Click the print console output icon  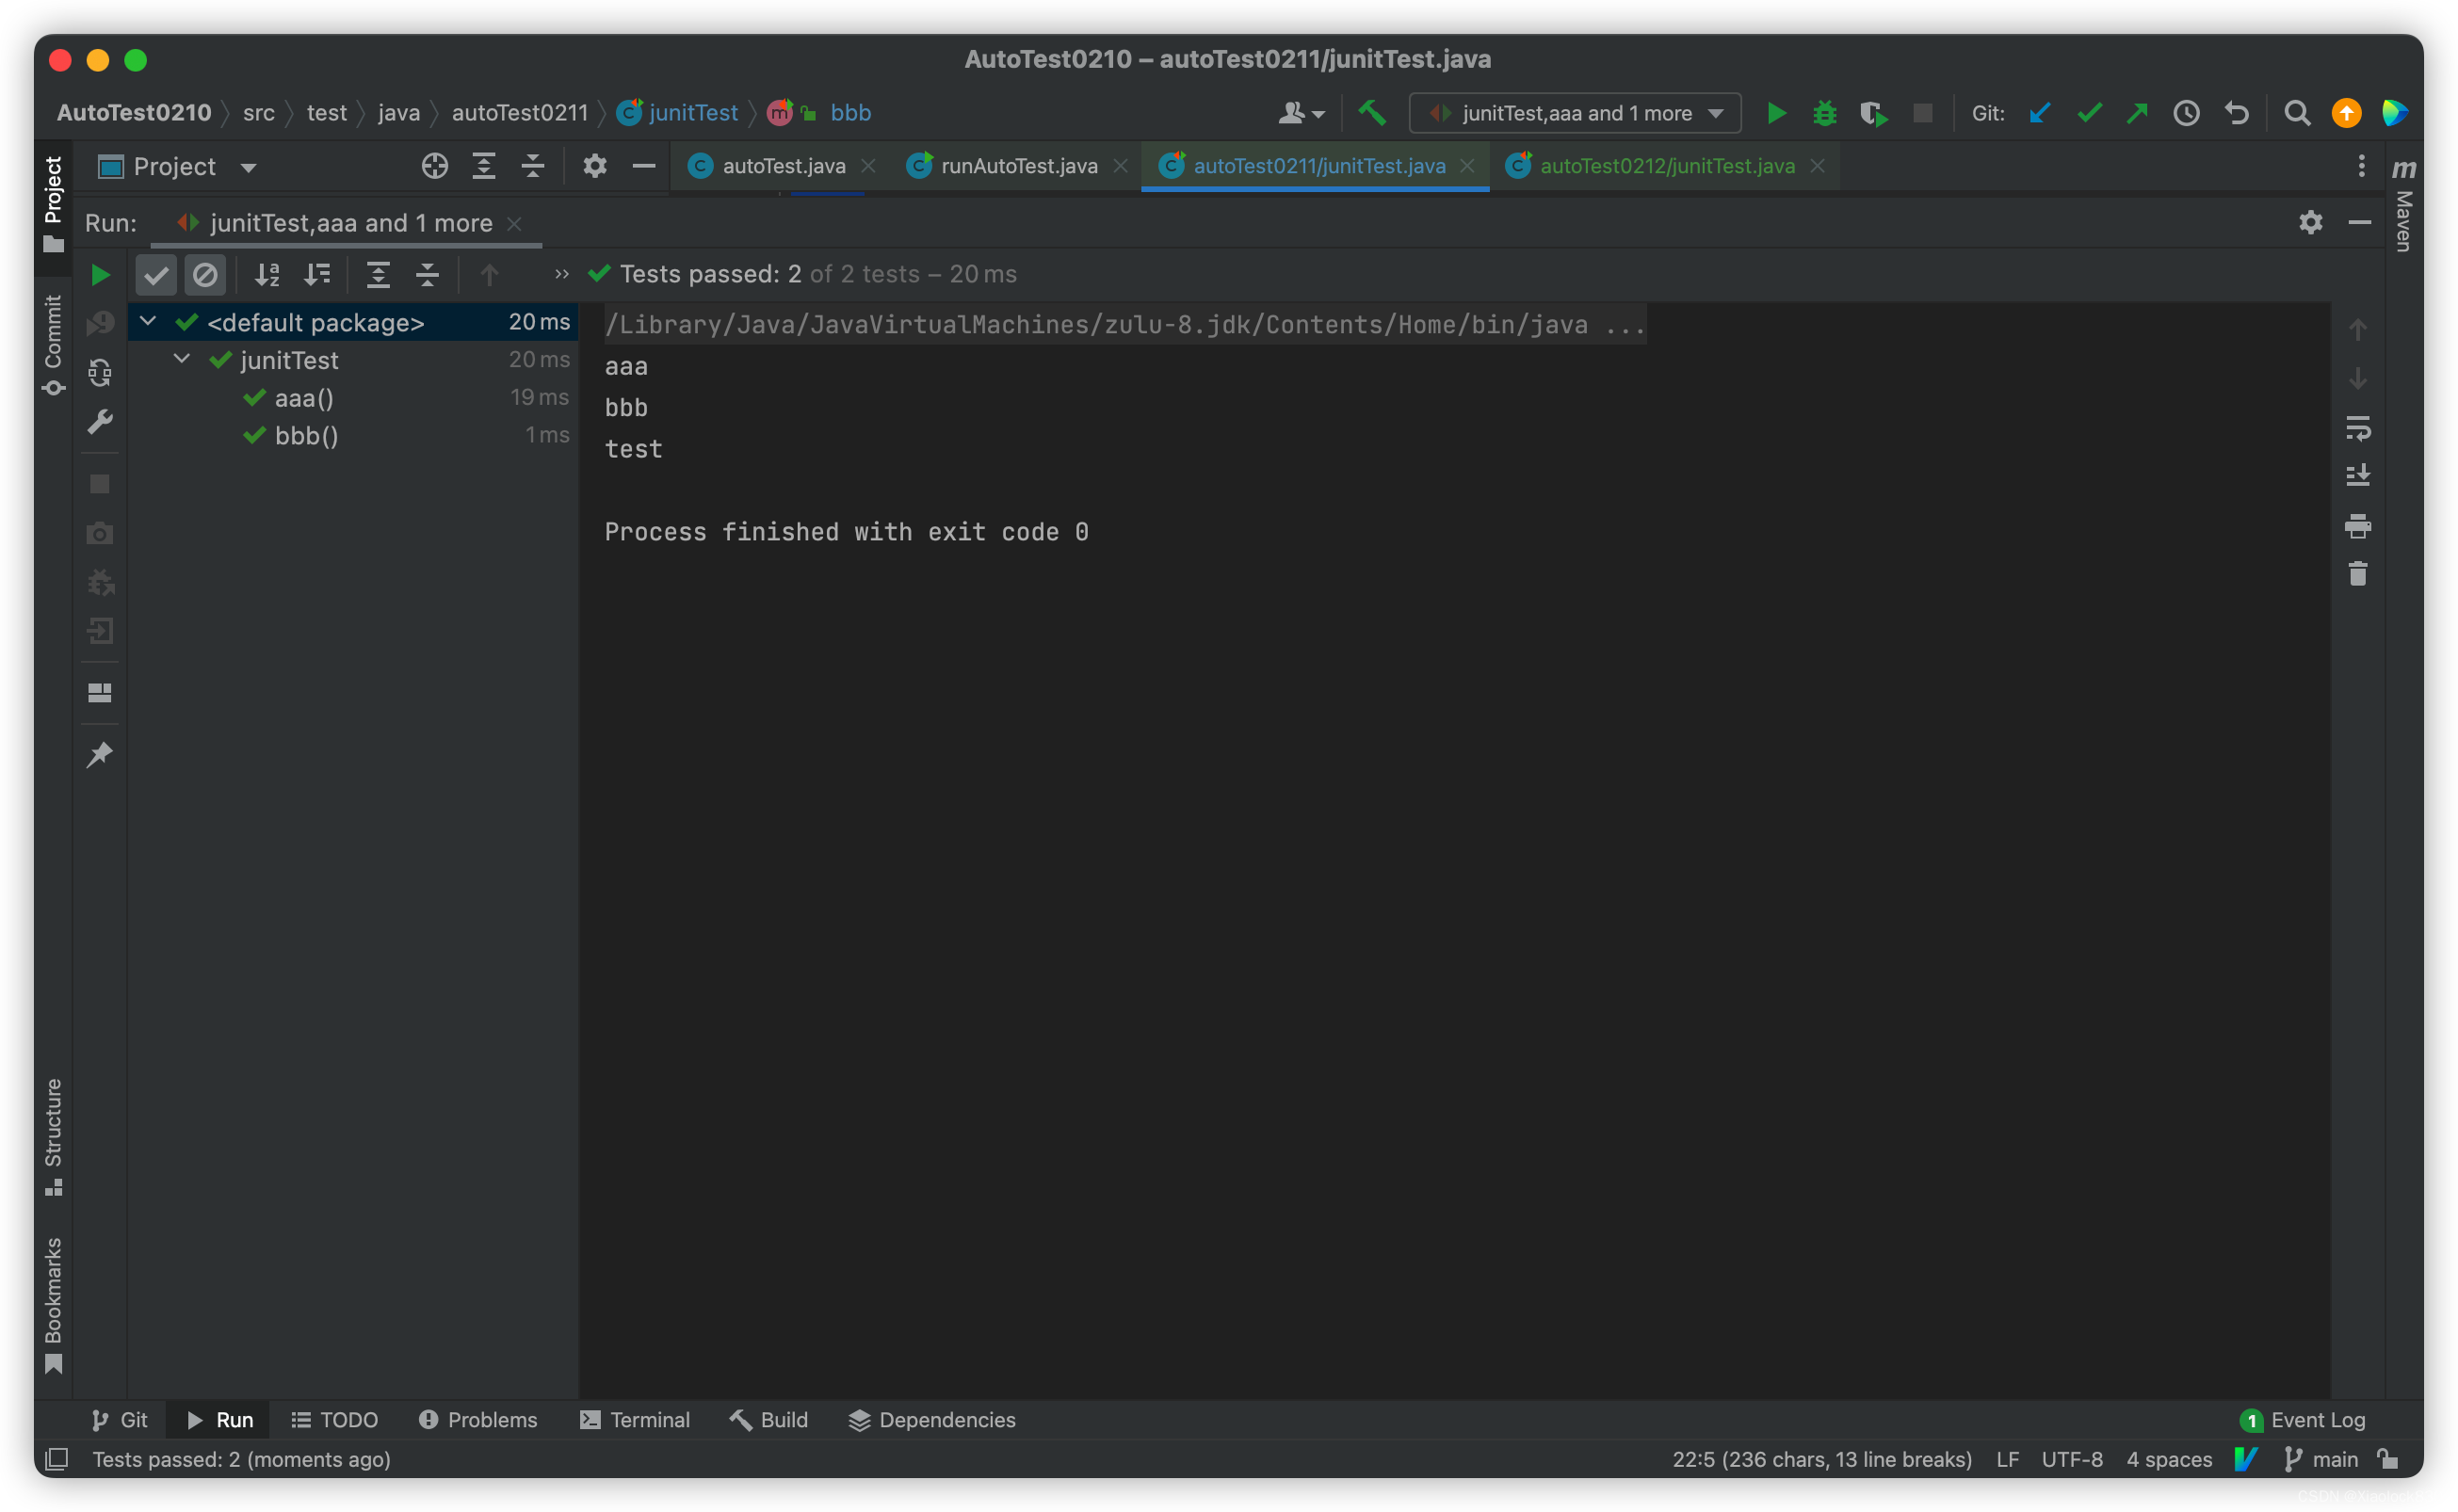(2357, 526)
